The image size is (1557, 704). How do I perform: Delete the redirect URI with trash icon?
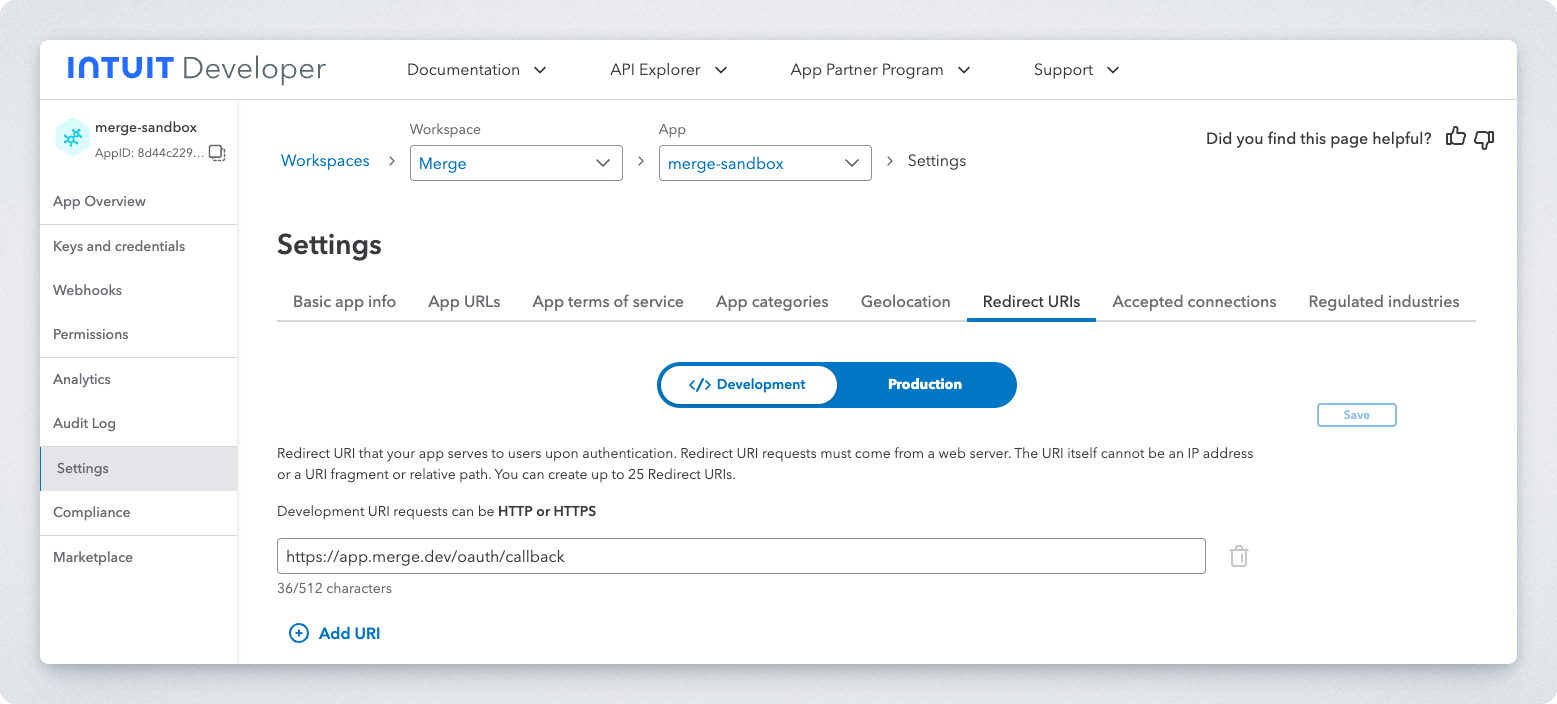click(x=1239, y=557)
